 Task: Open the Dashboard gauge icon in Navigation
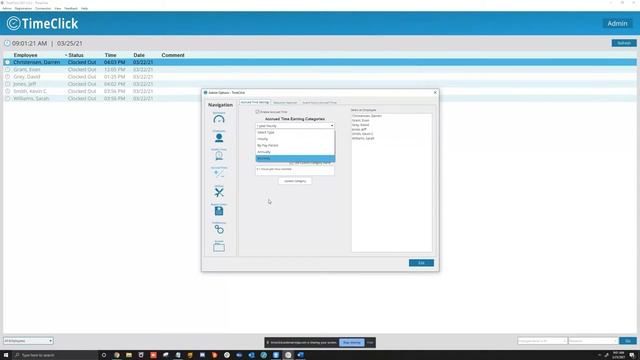pos(219,119)
